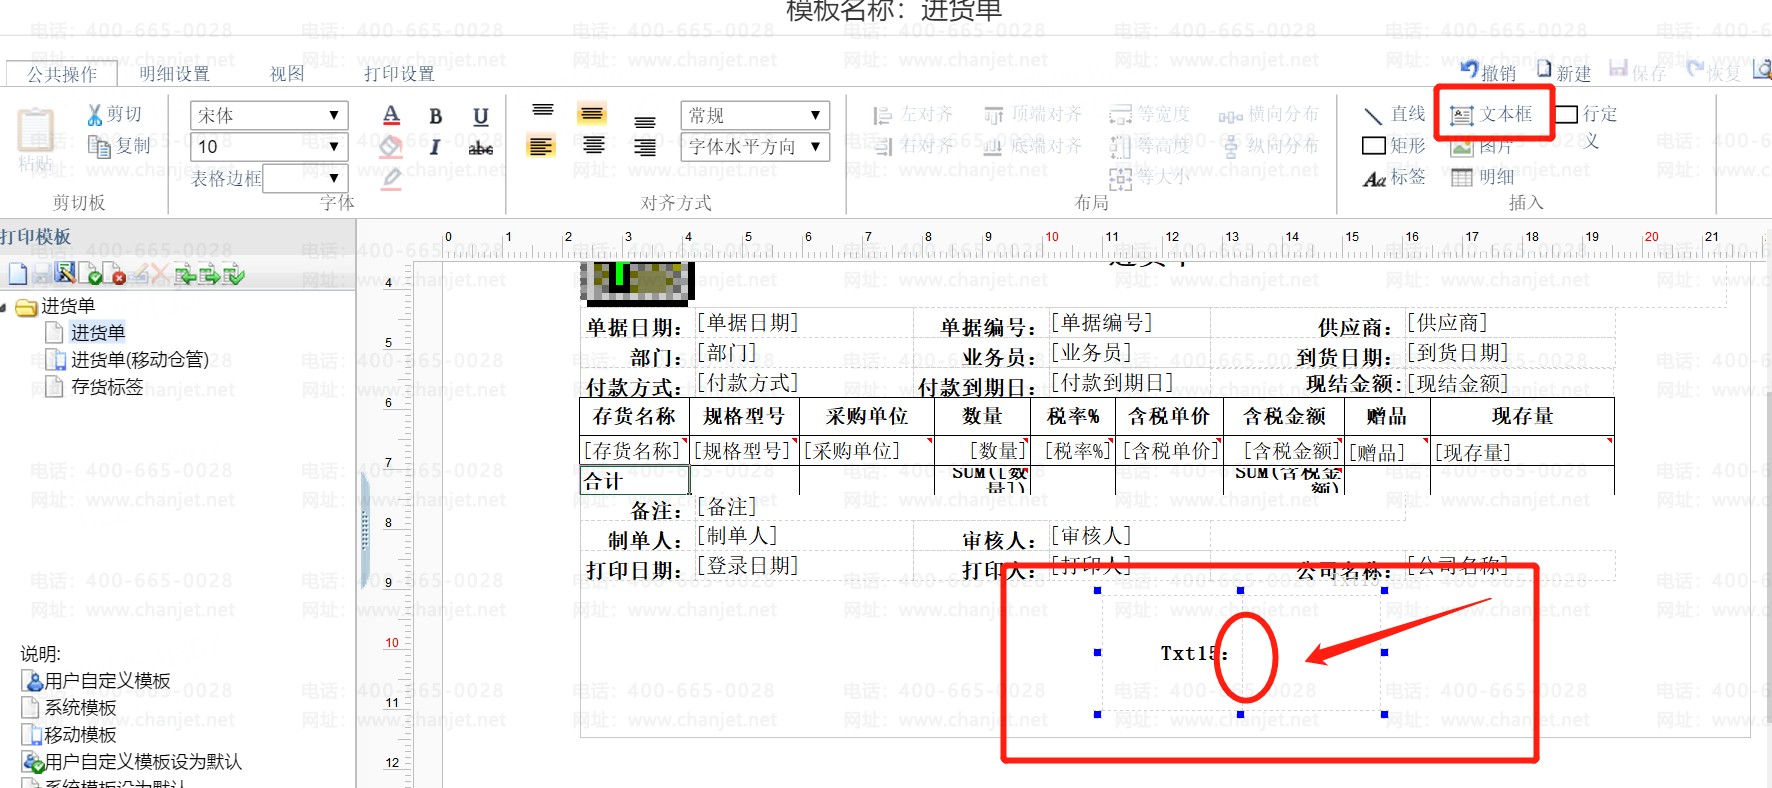Open the 打印设置 tab
The width and height of the screenshot is (1772, 788).
pyautogui.click(x=399, y=74)
